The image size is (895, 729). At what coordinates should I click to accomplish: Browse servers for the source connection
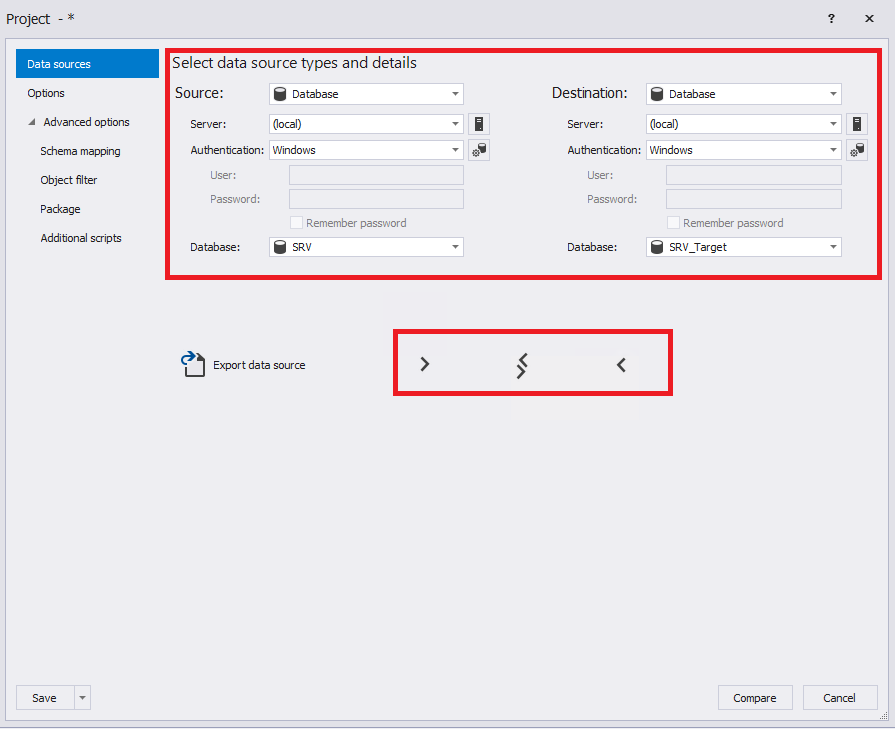[478, 123]
